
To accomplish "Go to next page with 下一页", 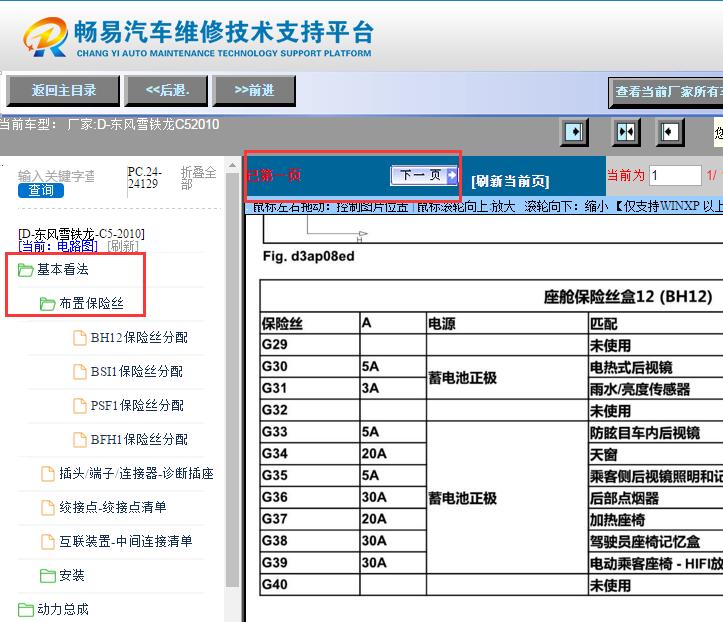I will click(x=424, y=175).
